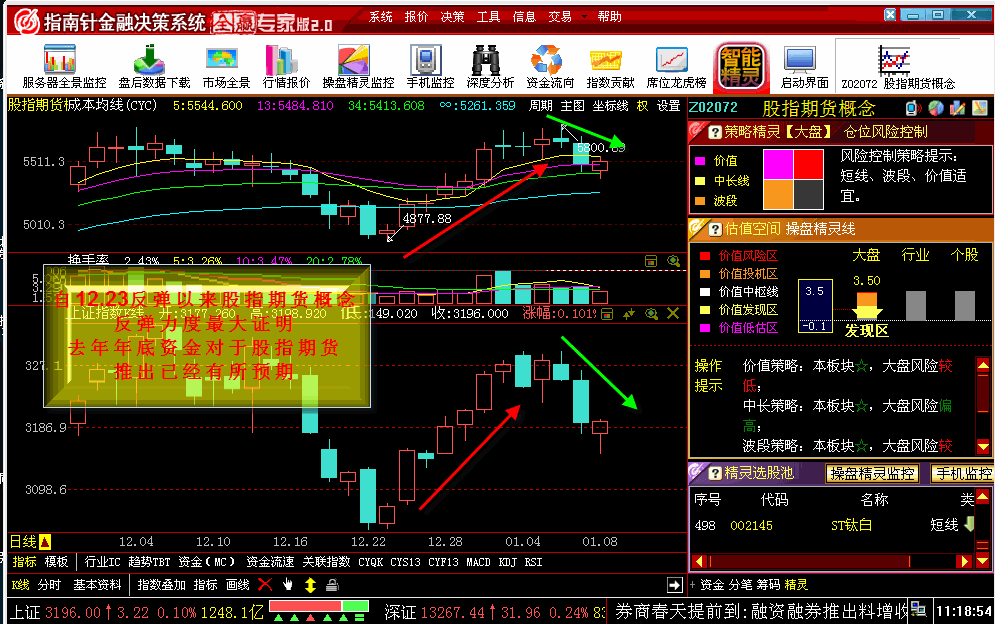
Task: Click the white arrow button at toolbar right
Action: (675, 585)
